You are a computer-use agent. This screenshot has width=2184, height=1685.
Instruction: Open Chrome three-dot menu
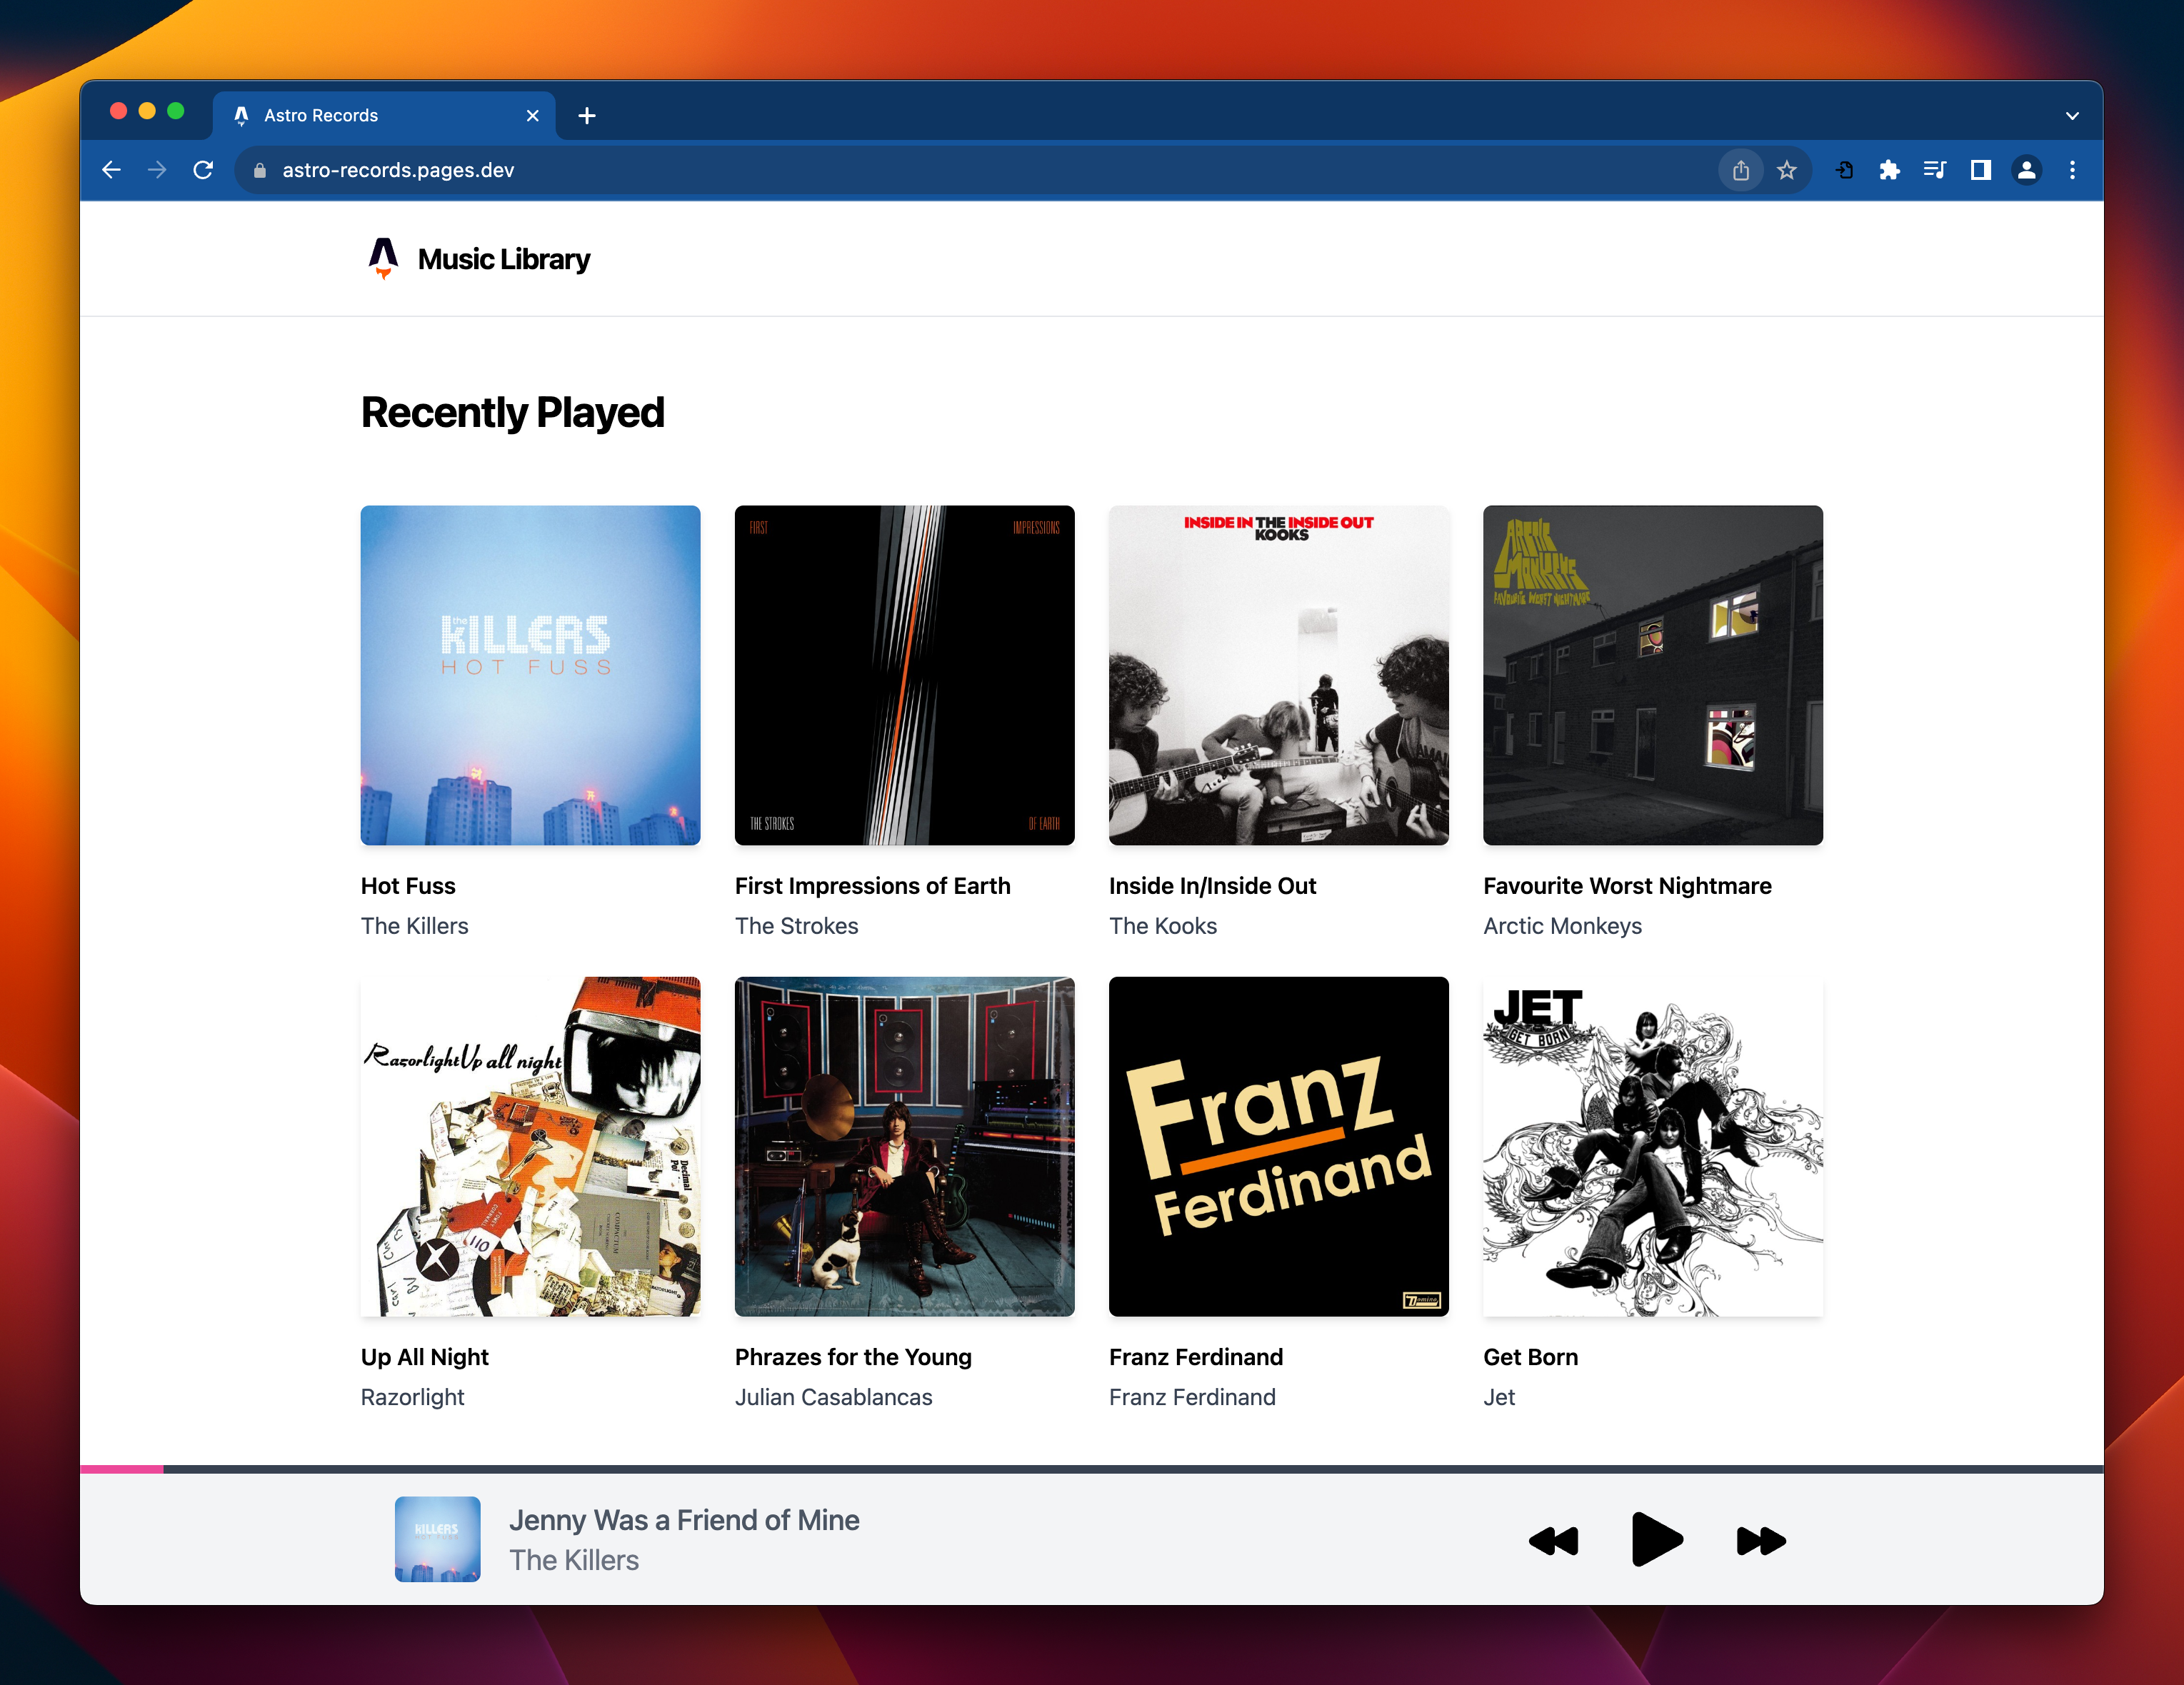[2072, 170]
